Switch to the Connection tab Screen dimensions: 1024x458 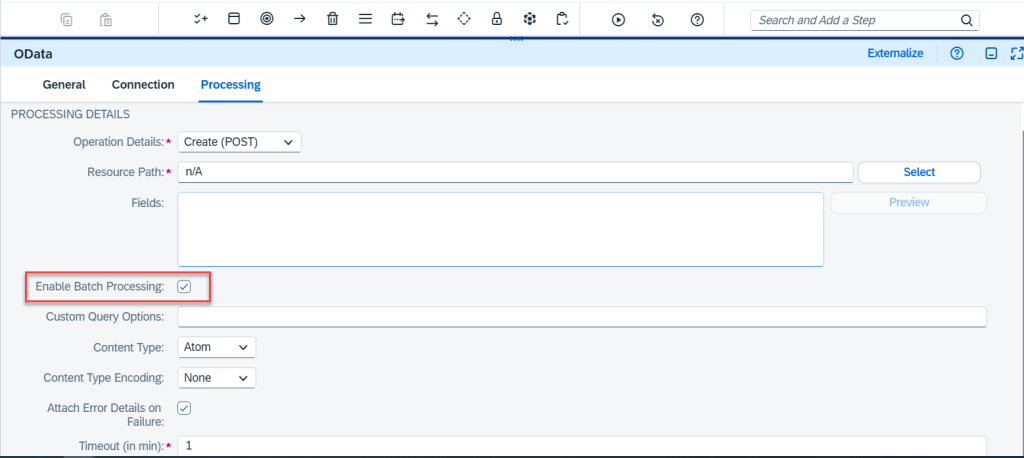(x=143, y=85)
